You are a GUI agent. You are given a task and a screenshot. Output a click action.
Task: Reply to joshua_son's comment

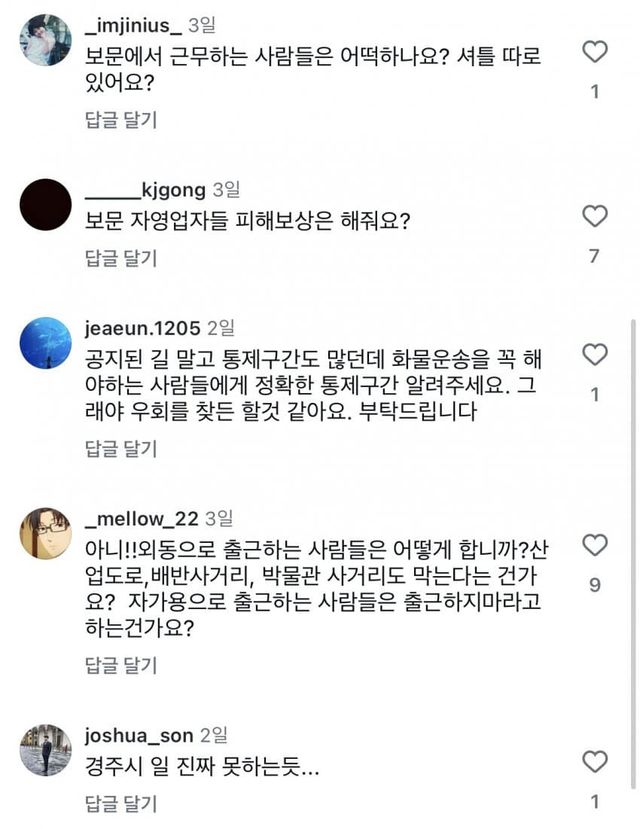pyautogui.click(x=121, y=802)
